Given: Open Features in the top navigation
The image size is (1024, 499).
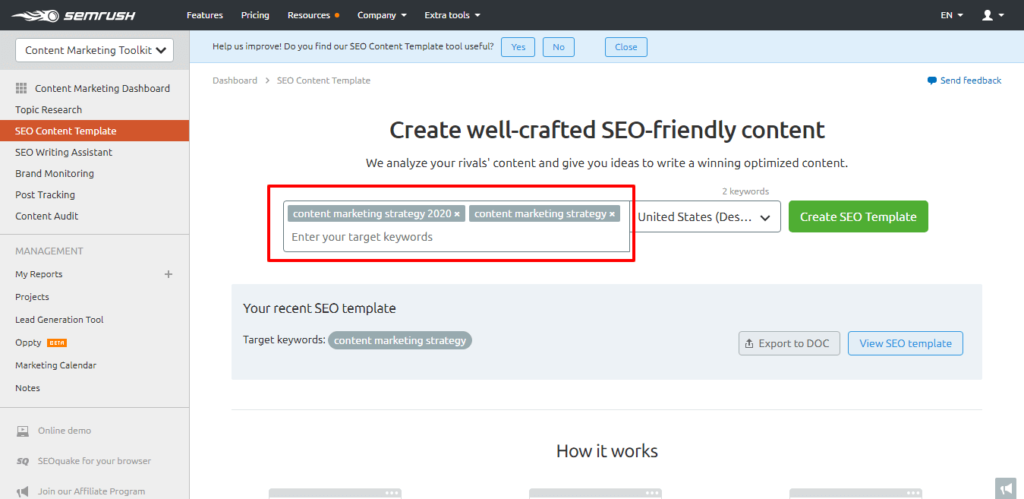Looking at the screenshot, I should [x=204, y=15].
